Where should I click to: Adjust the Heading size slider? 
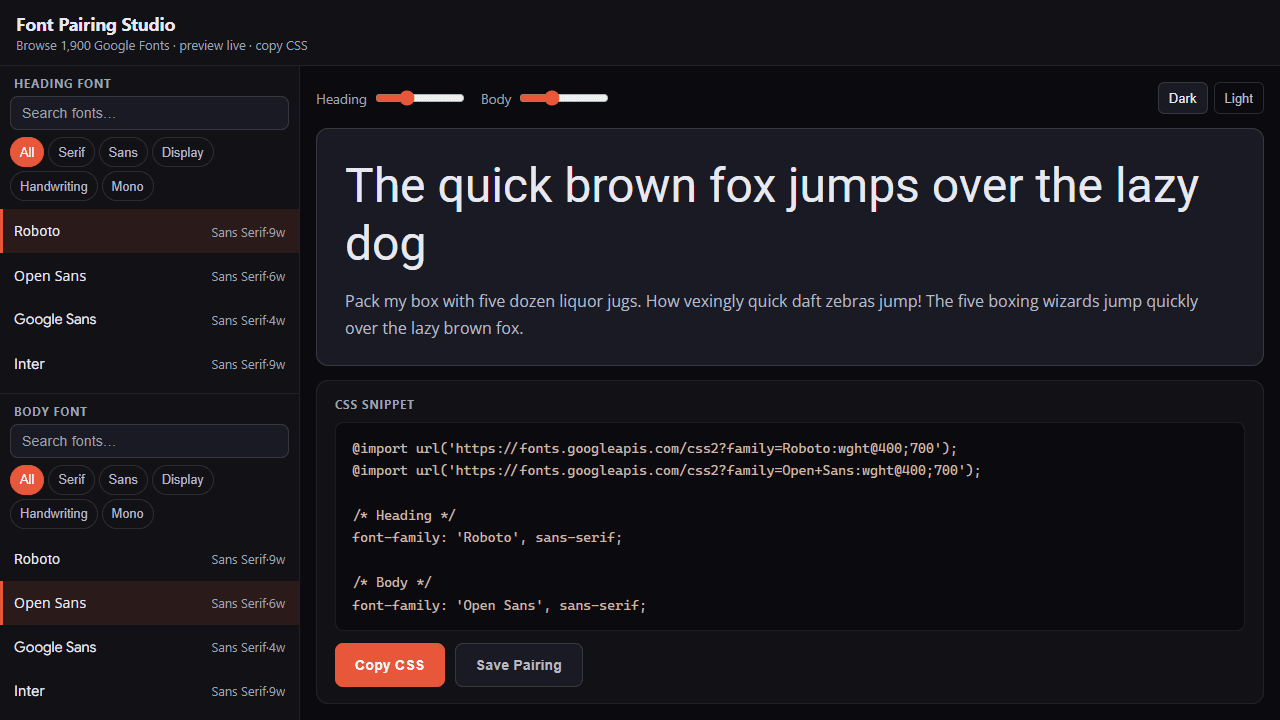[420, 98]
